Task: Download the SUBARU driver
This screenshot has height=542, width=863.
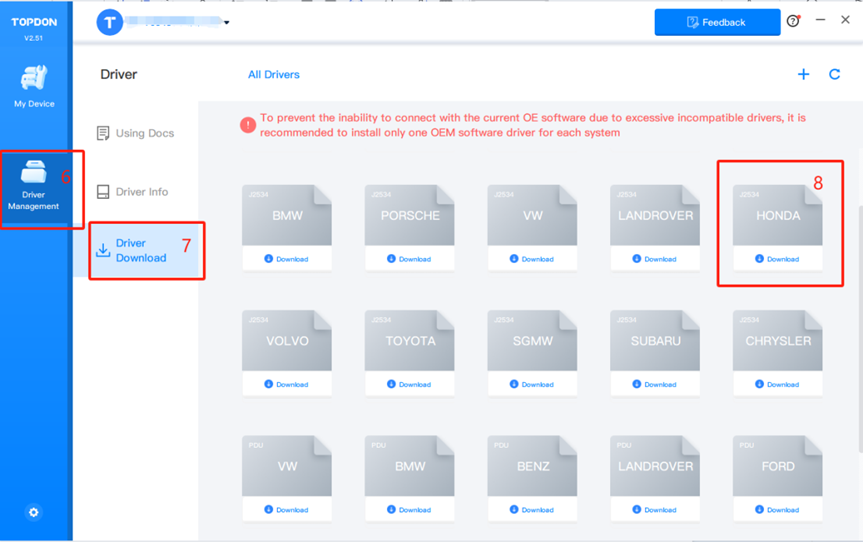Action: (655, 384)
